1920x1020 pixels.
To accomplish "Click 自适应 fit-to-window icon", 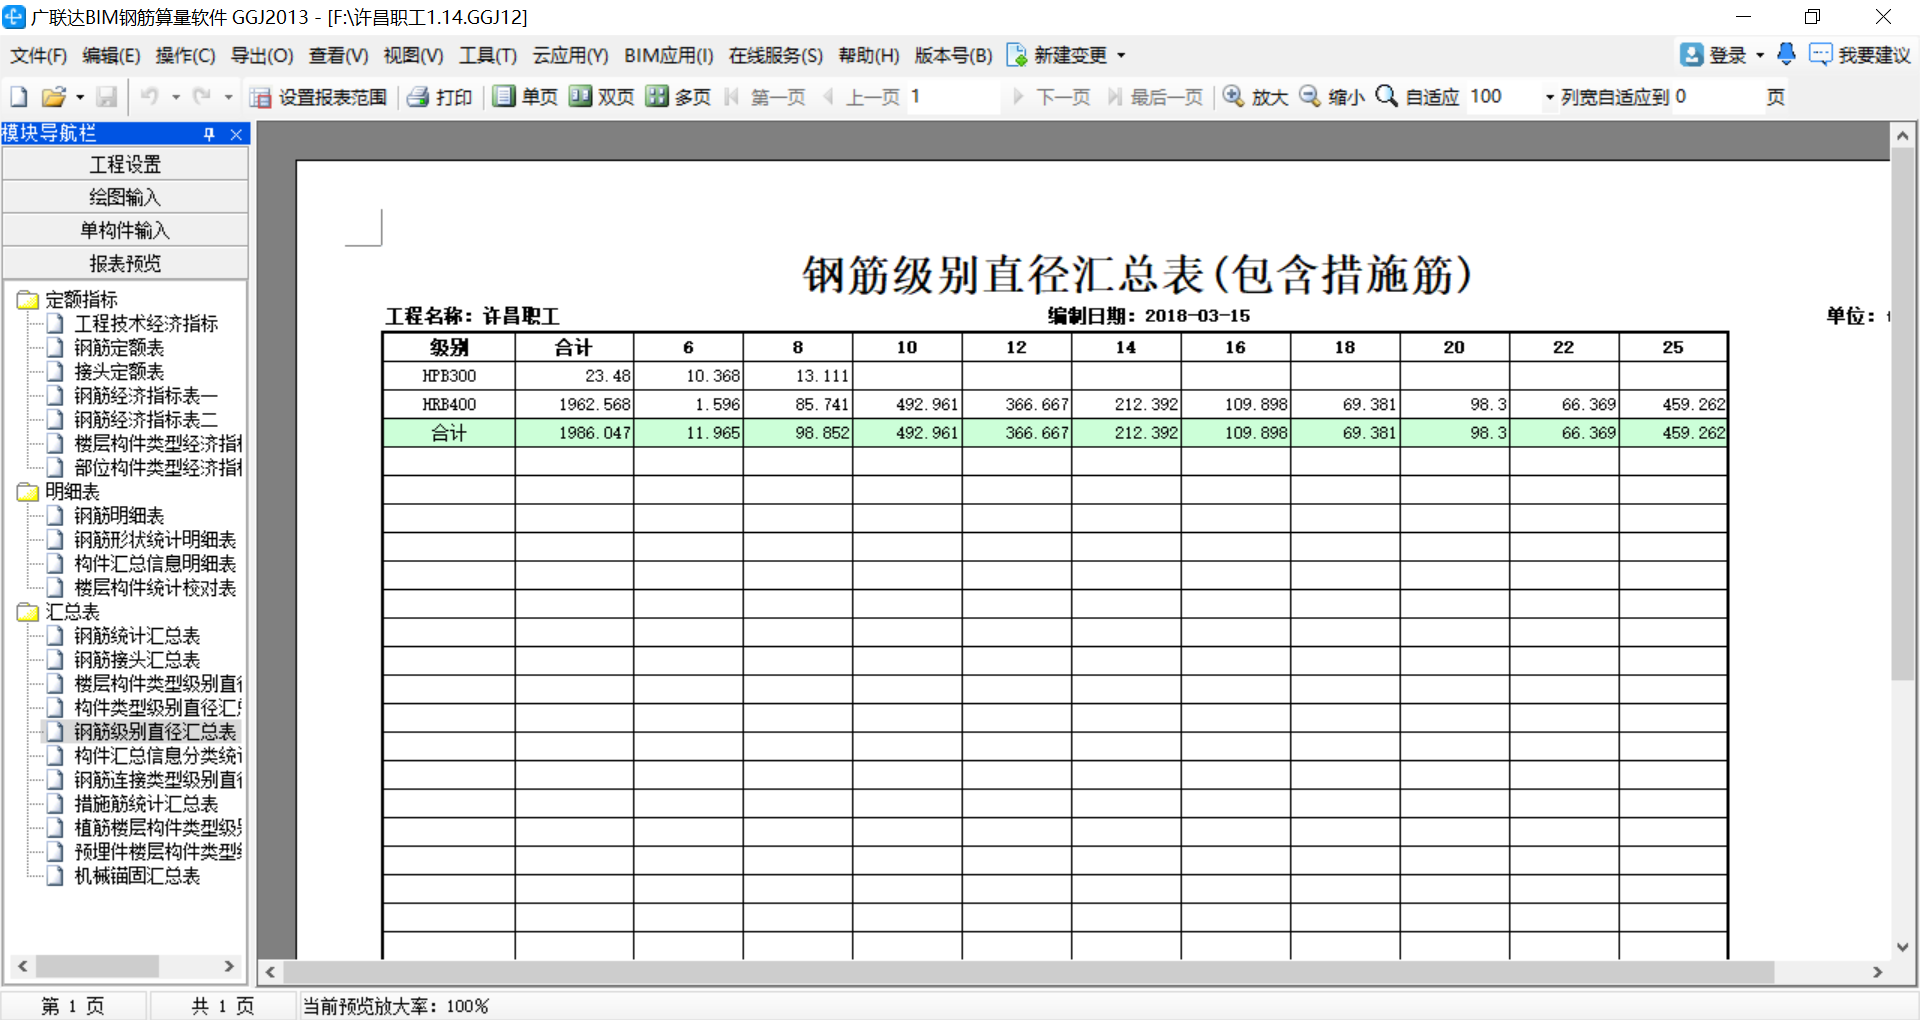I will [1387, 96].
